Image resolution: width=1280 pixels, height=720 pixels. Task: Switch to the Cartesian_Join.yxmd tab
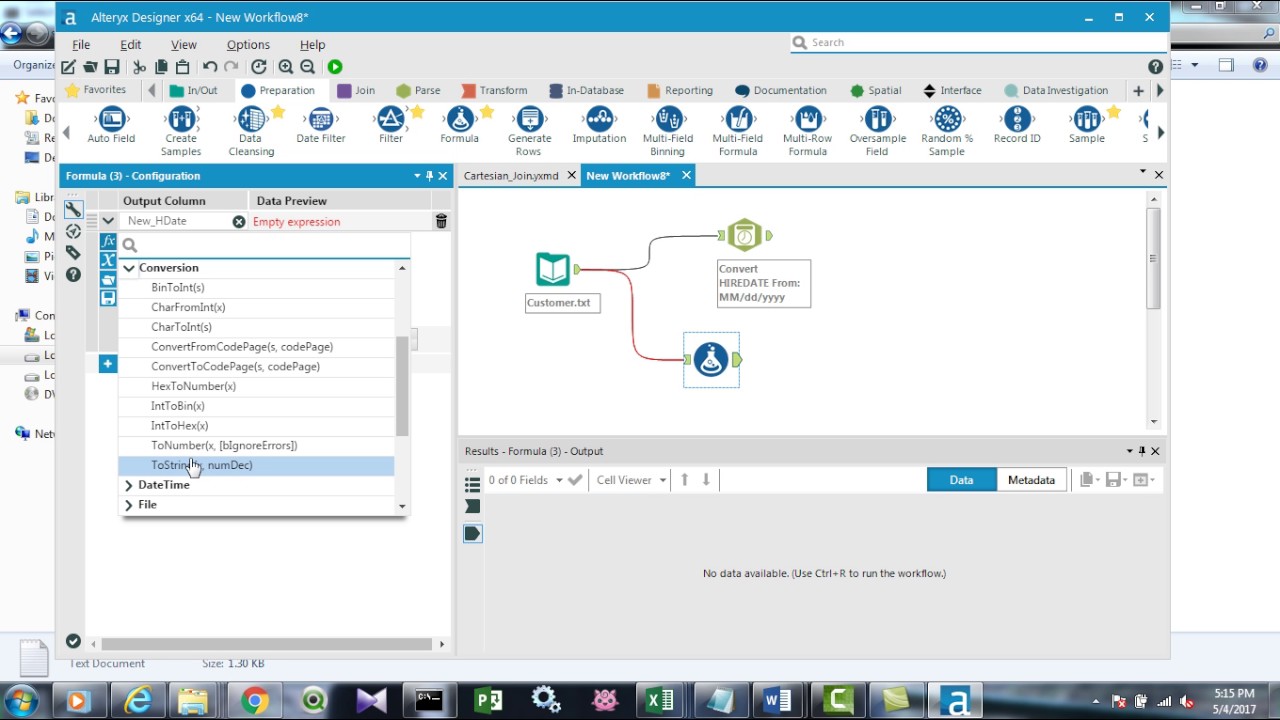pos(511,176)
